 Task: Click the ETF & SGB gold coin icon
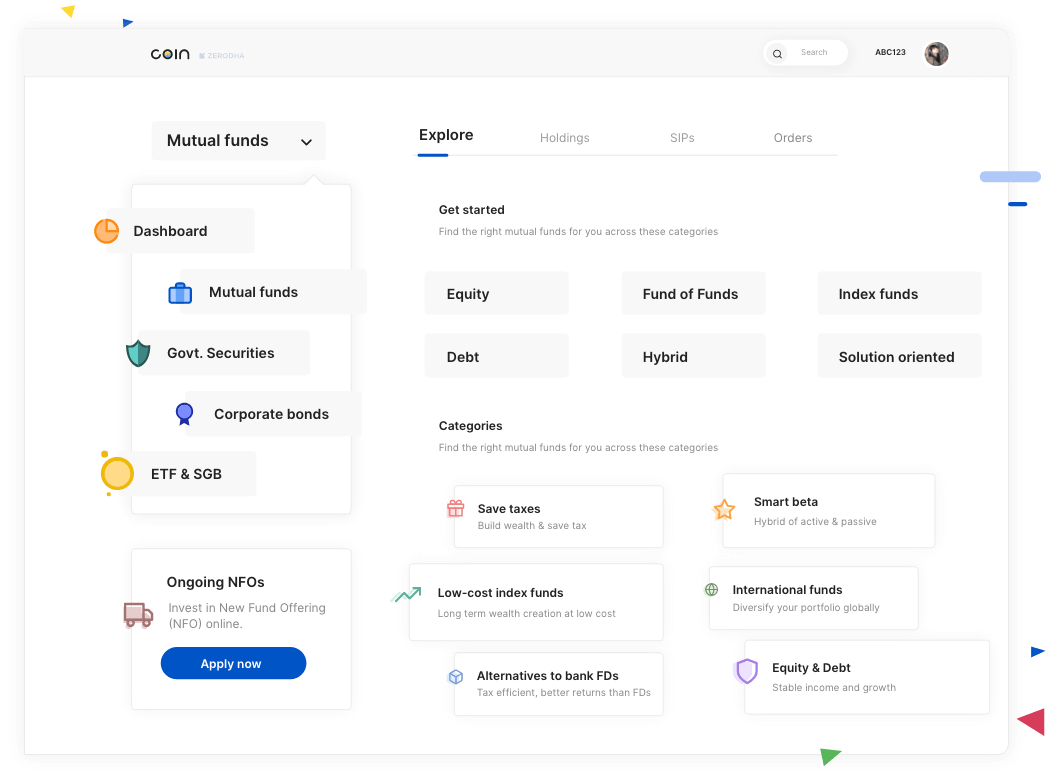(x=117, y=473)
